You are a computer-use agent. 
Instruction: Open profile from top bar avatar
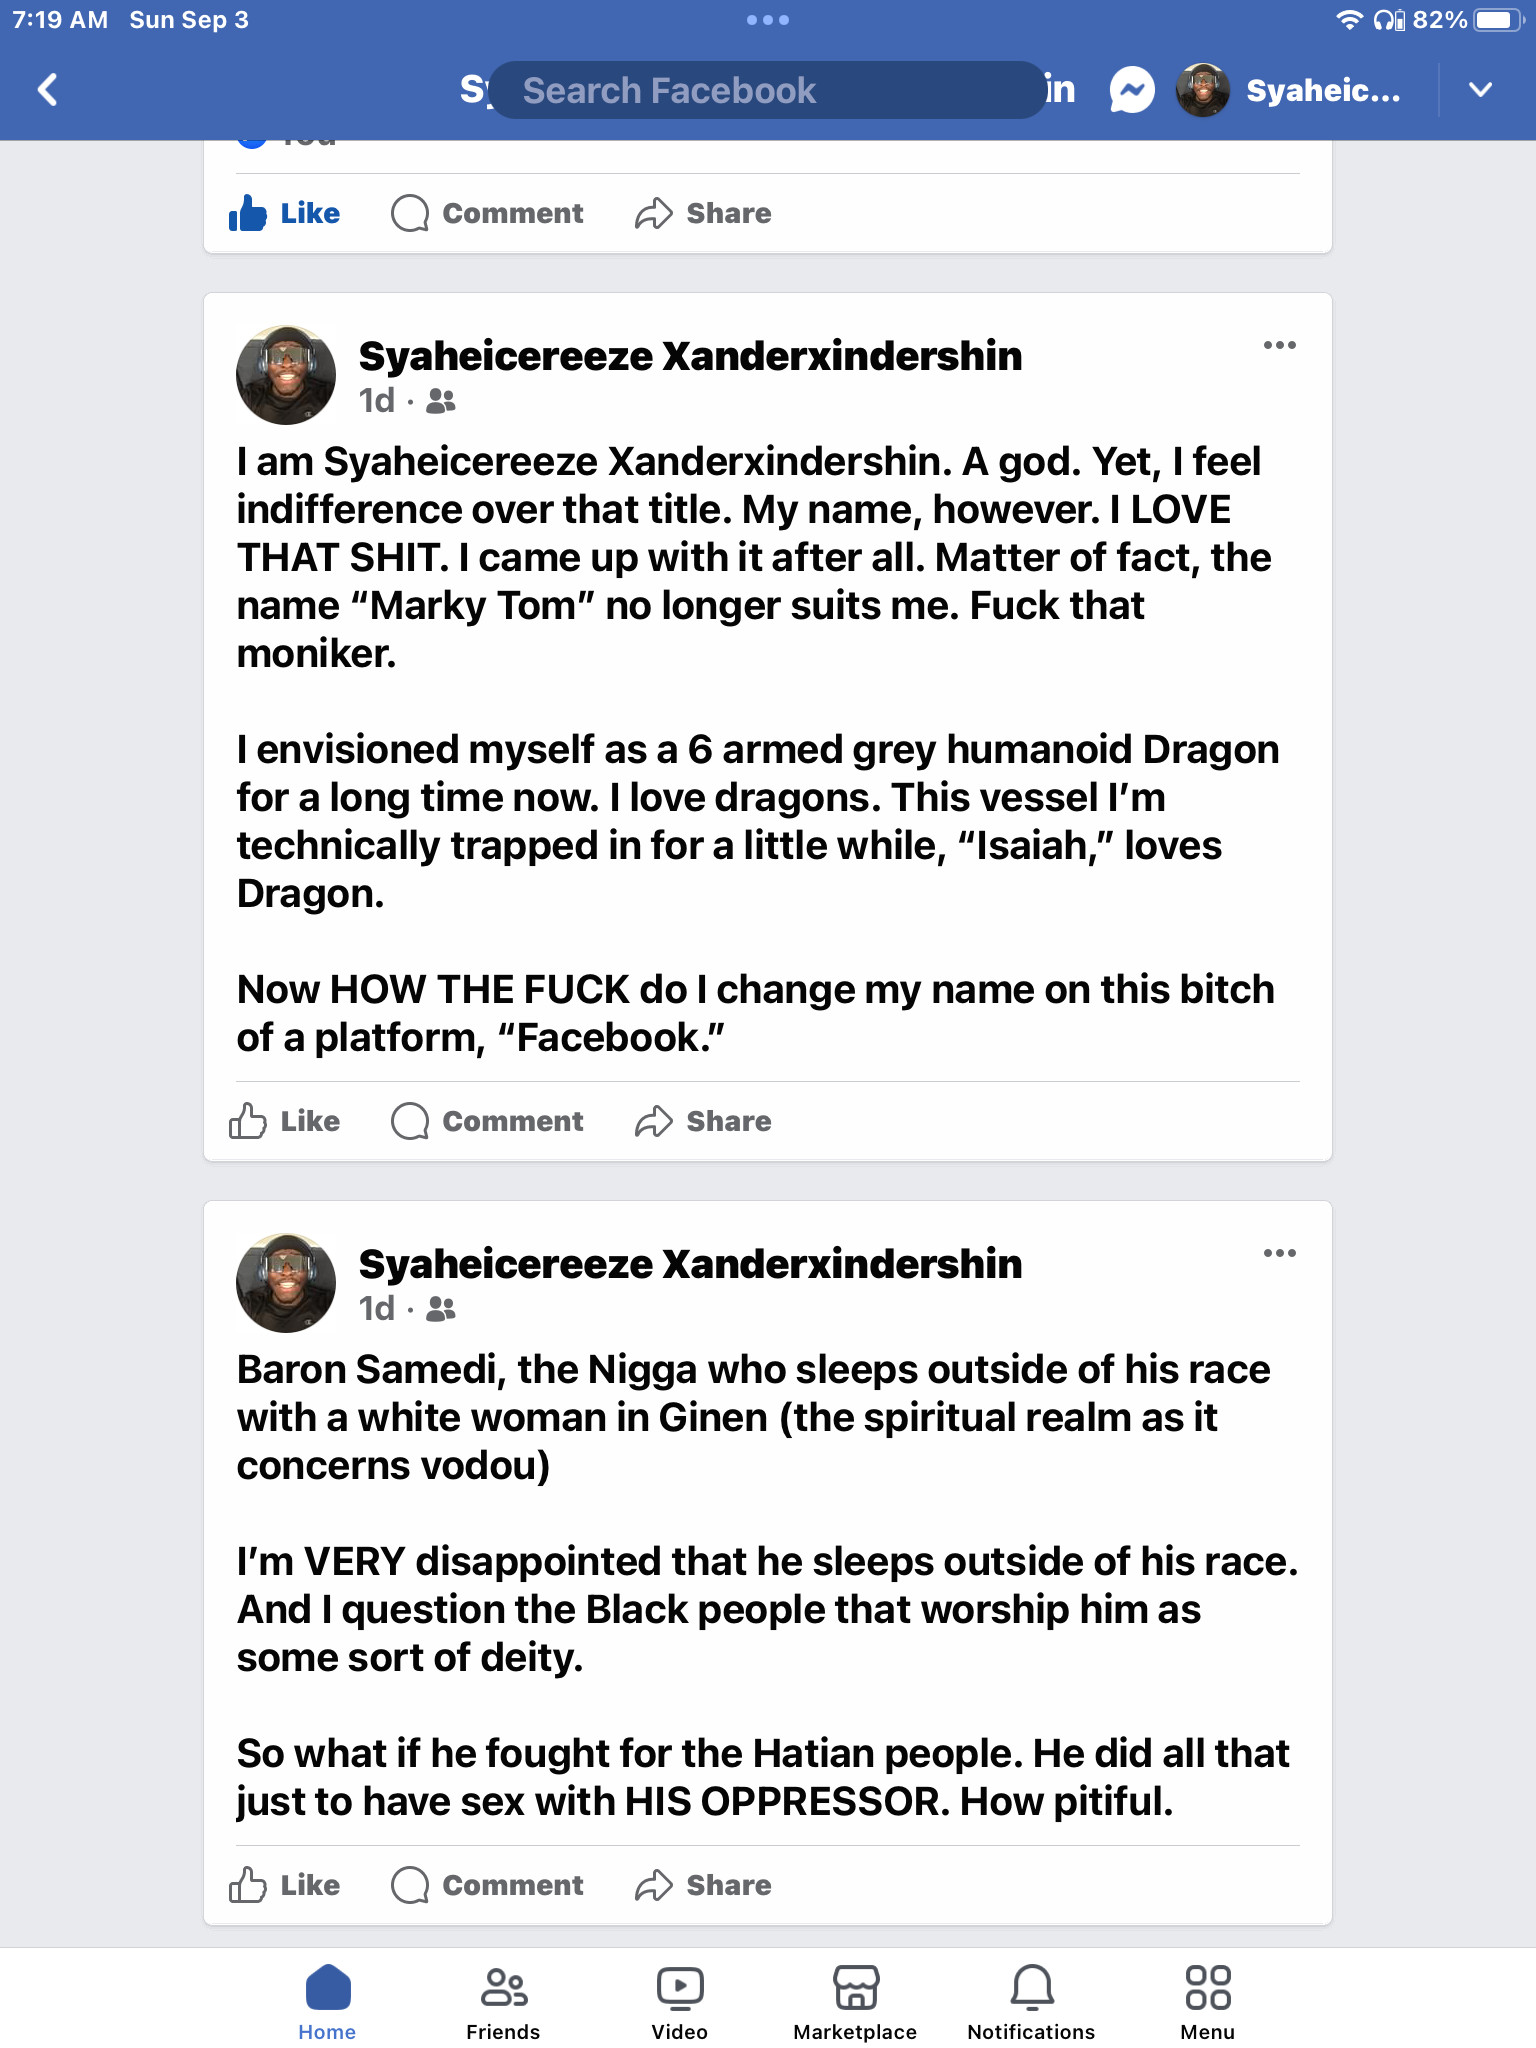[1203, 91]
